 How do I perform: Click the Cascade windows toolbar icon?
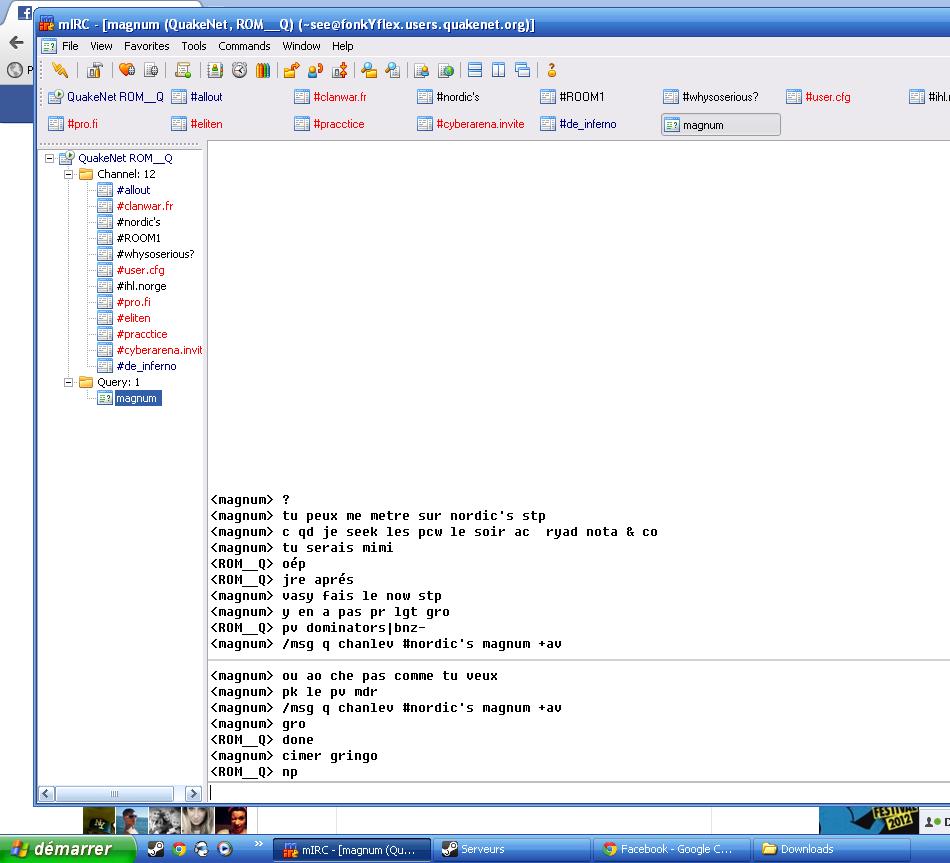[x=522, y=70]
